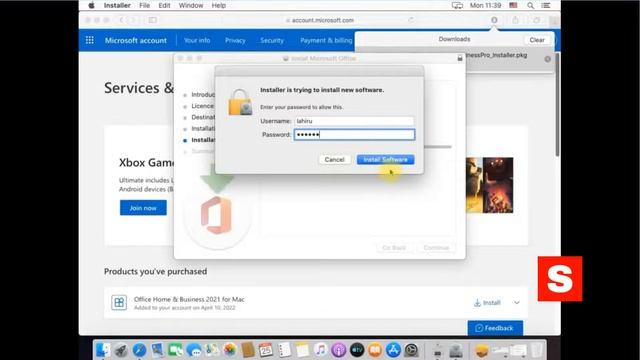Click the Install link for Office 2021
The width and height of the screenshot is (640, 360).
point(487,303)
